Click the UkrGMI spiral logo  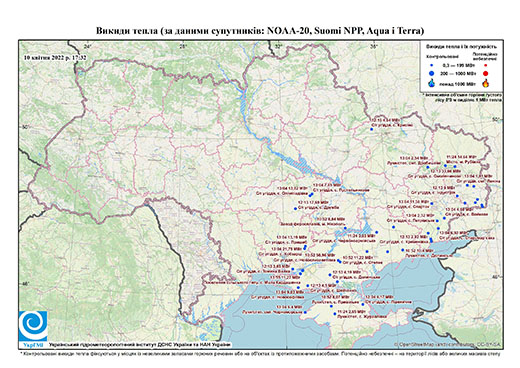point(33,327)
